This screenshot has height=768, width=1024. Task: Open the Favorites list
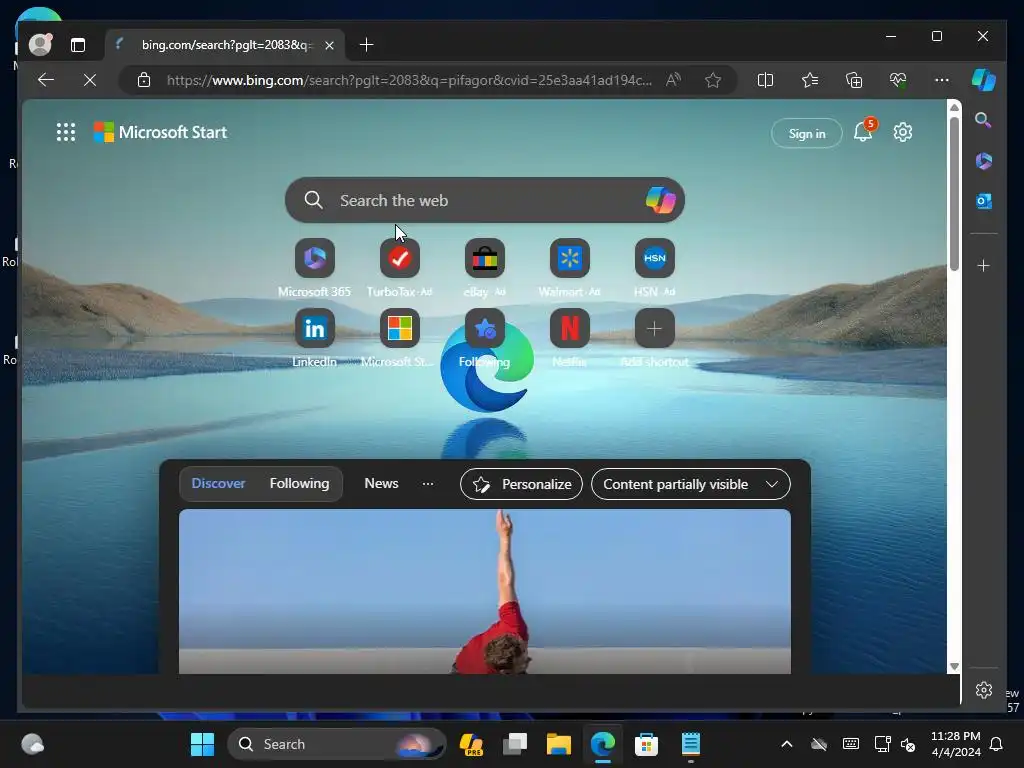[x=810, y=80]
